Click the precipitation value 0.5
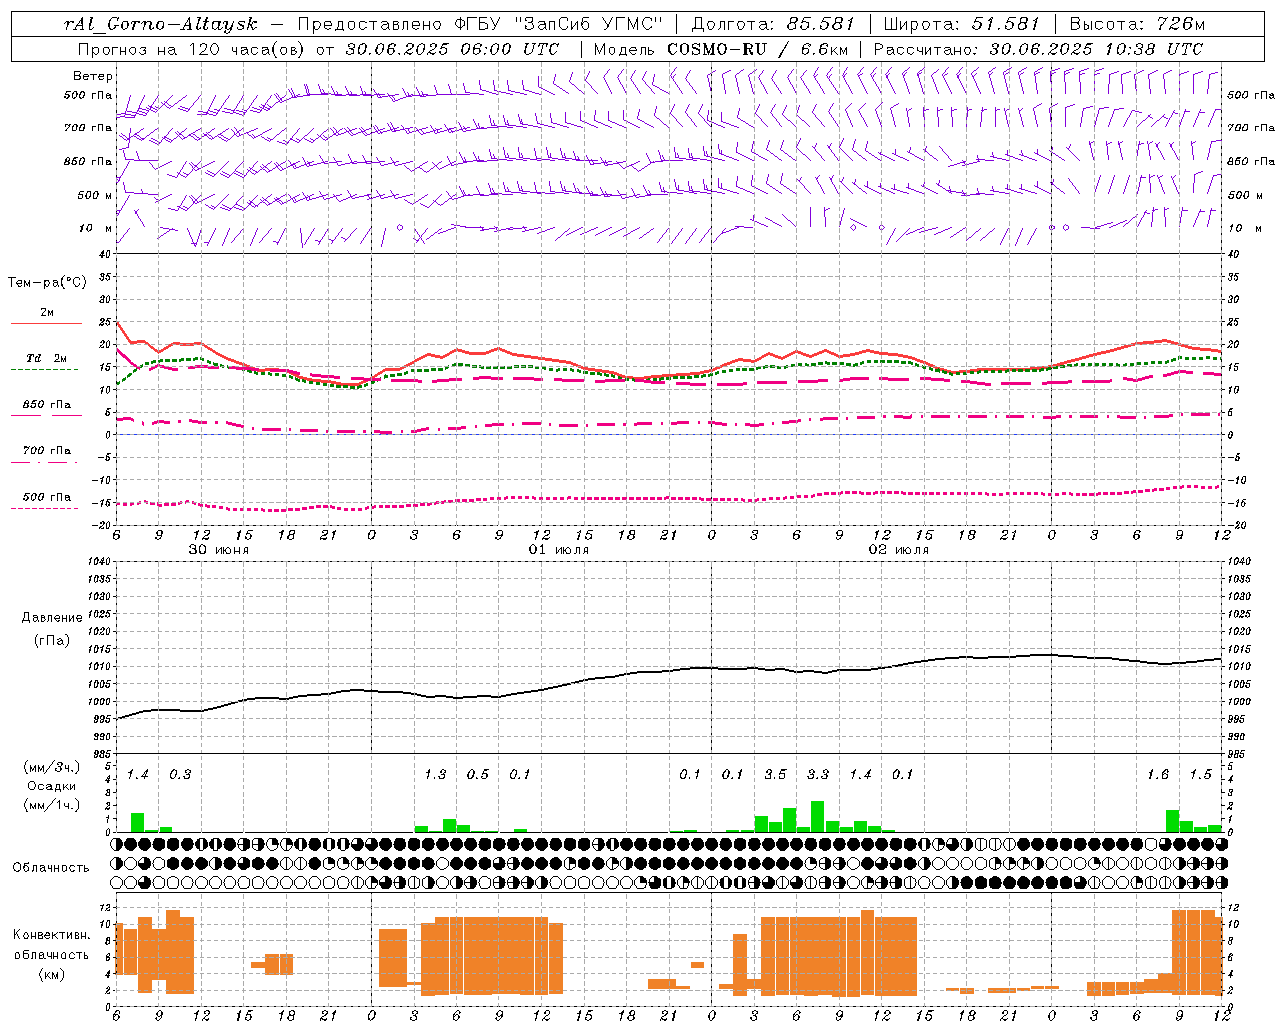This screenshot has height=1024, width=1280. pos(478,775)
